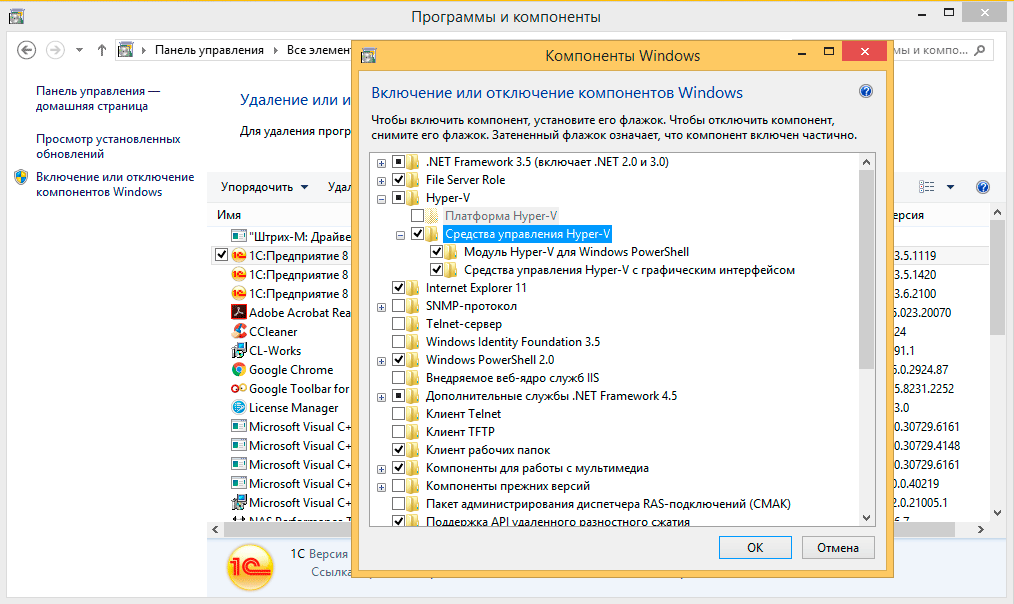Expand Windows PowerShell 2.0 tree node
This screenshot has height=604, width=1014.
(x=382, y=361)
